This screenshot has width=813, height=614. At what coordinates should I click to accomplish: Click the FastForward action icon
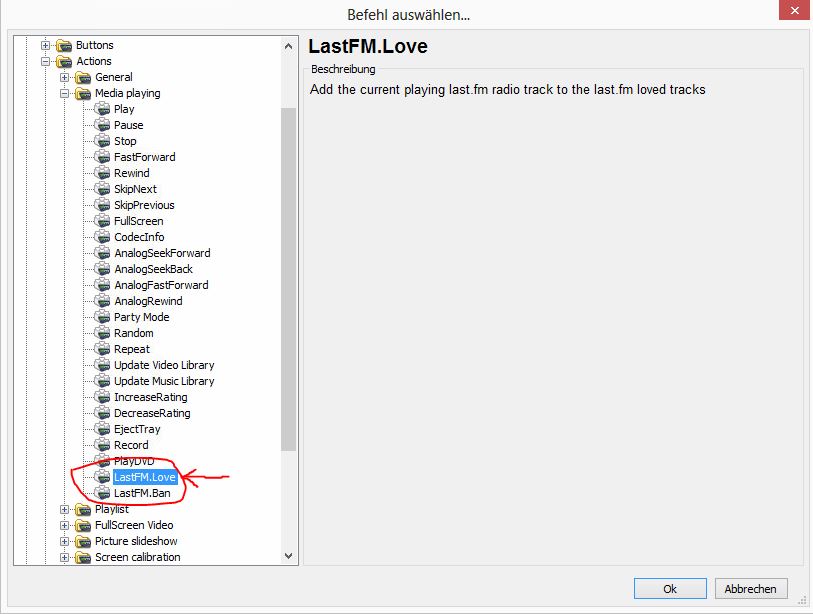pyautogui.click(x=103, y=157)
